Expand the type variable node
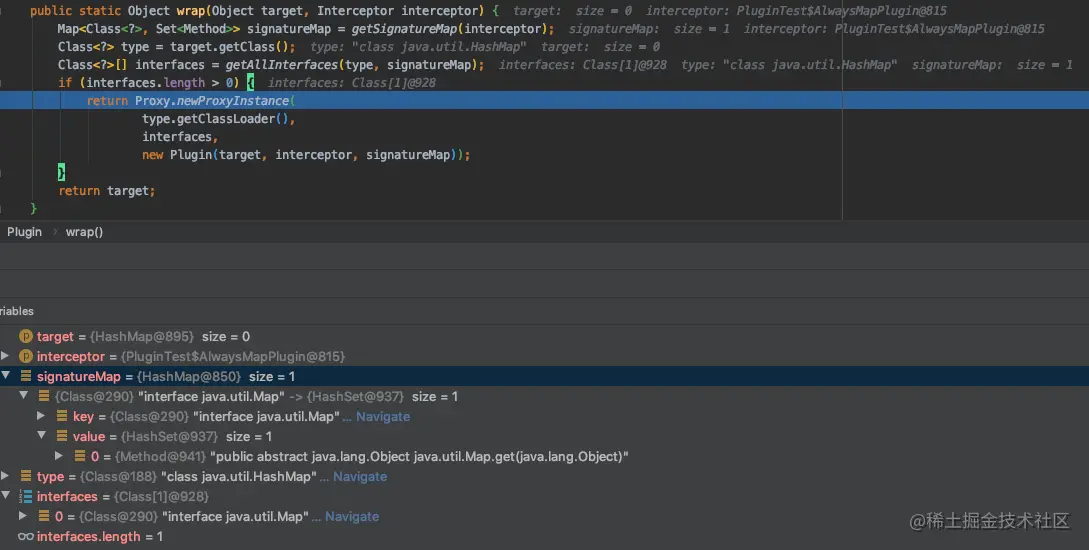 point(6,476)
